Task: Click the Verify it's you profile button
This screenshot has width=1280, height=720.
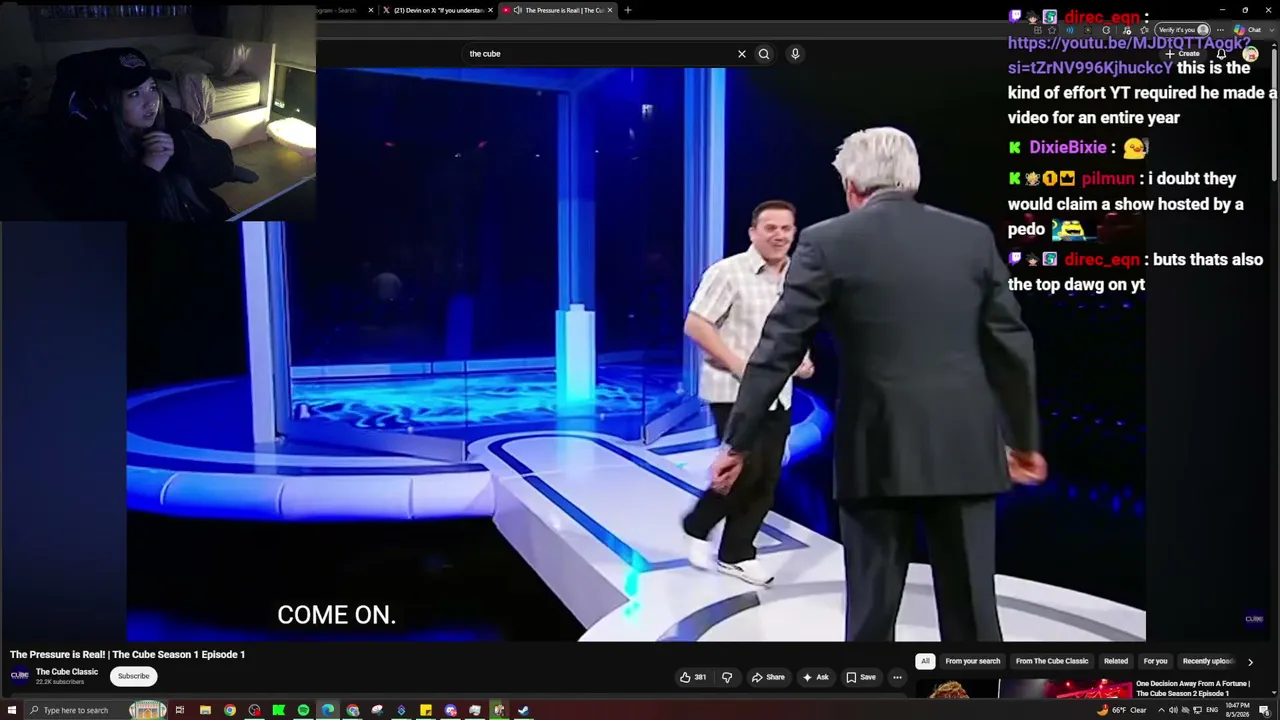Action: pos(1184,30)
